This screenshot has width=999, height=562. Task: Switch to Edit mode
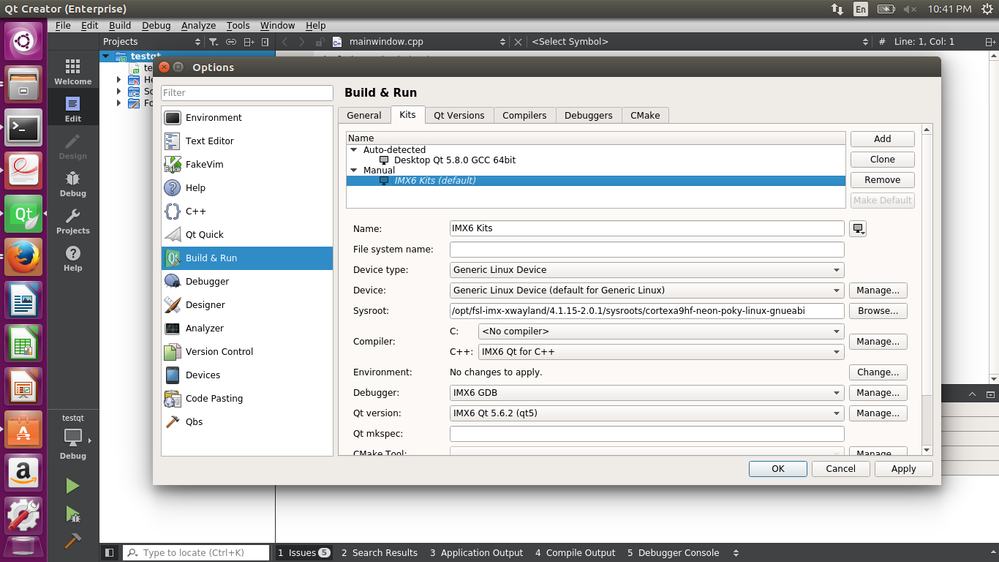pos(73,109)
